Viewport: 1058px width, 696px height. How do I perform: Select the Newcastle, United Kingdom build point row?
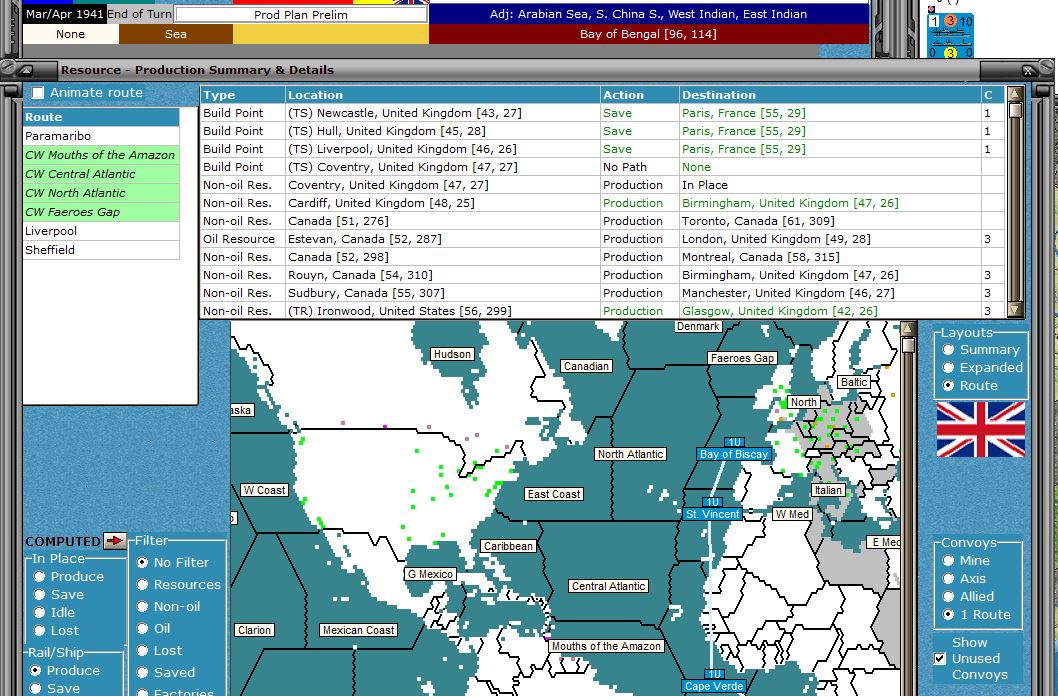(602, 113)
